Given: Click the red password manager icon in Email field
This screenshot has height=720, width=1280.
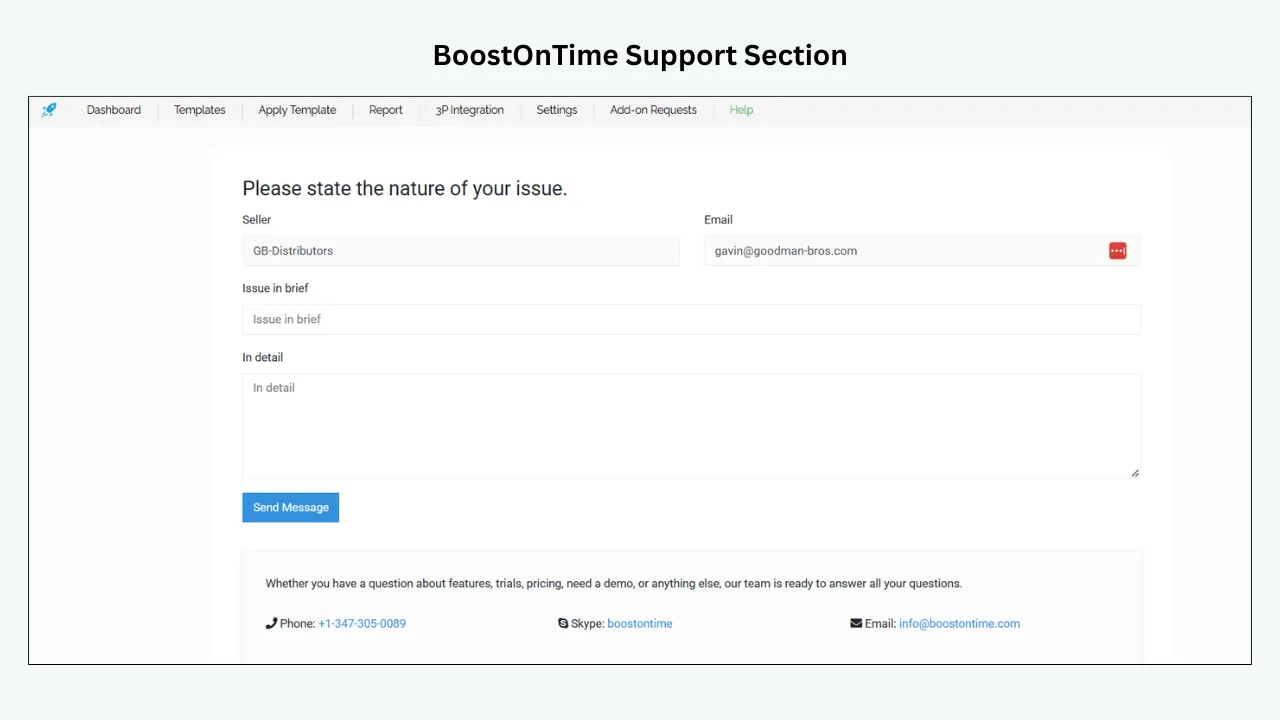Looking at the screenshot, I should point(1117,251).
